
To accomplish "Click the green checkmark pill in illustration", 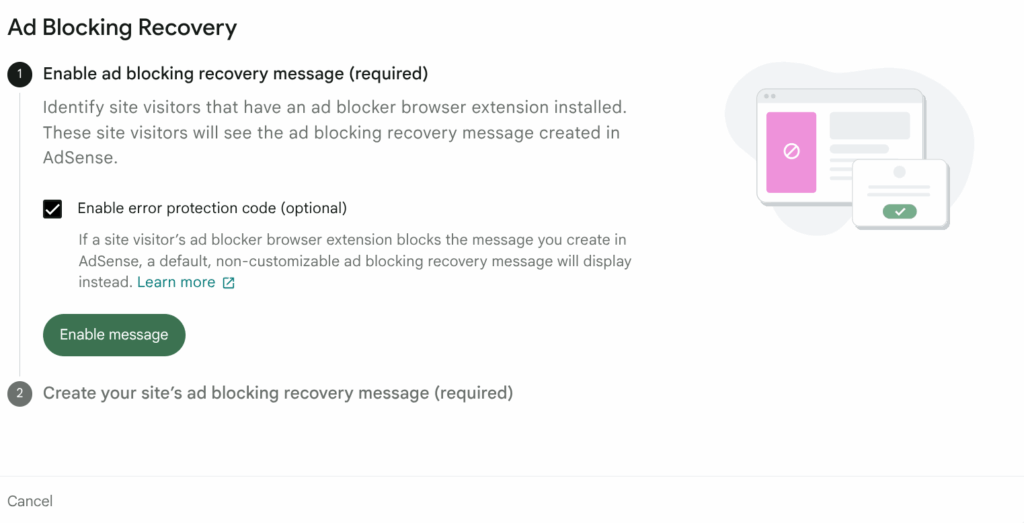I will click(x=900, y=211).
